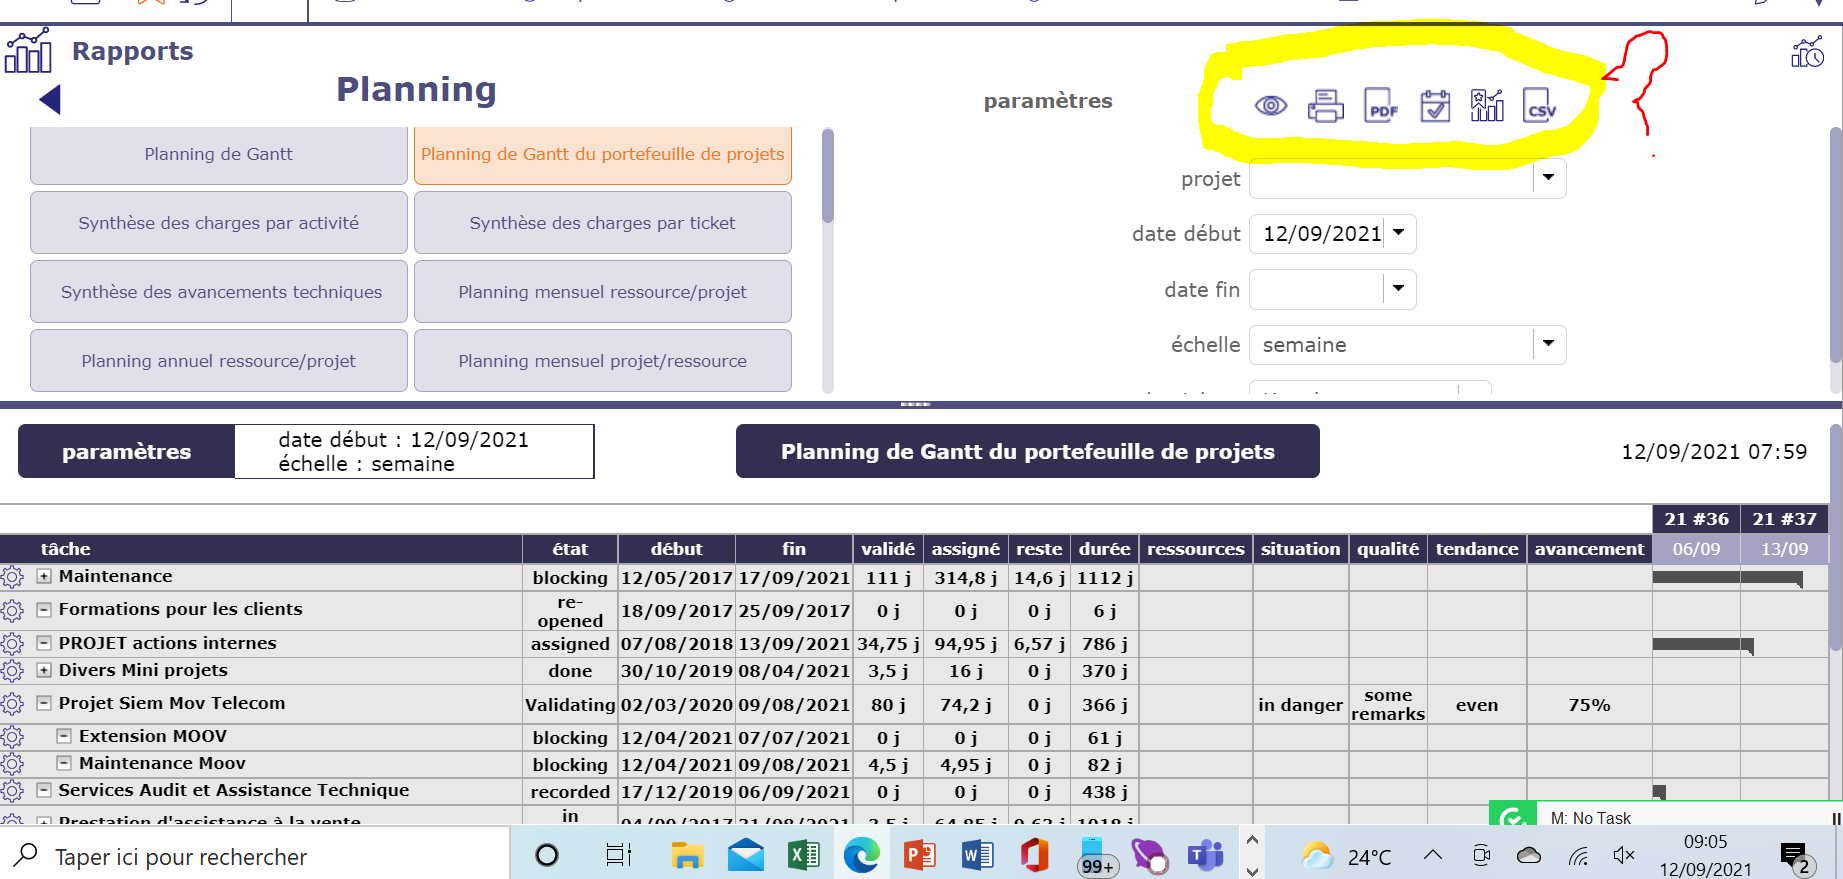Export the report as PDF
1843x879 pixels.
coord(1381,105)
